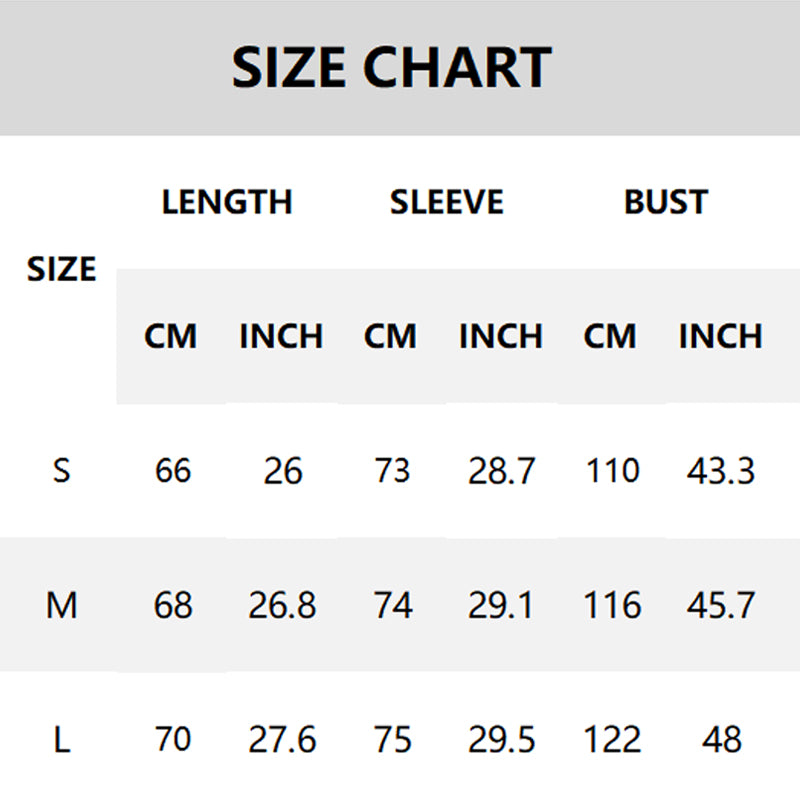Select the SLEEVE column header

(446, 202)
